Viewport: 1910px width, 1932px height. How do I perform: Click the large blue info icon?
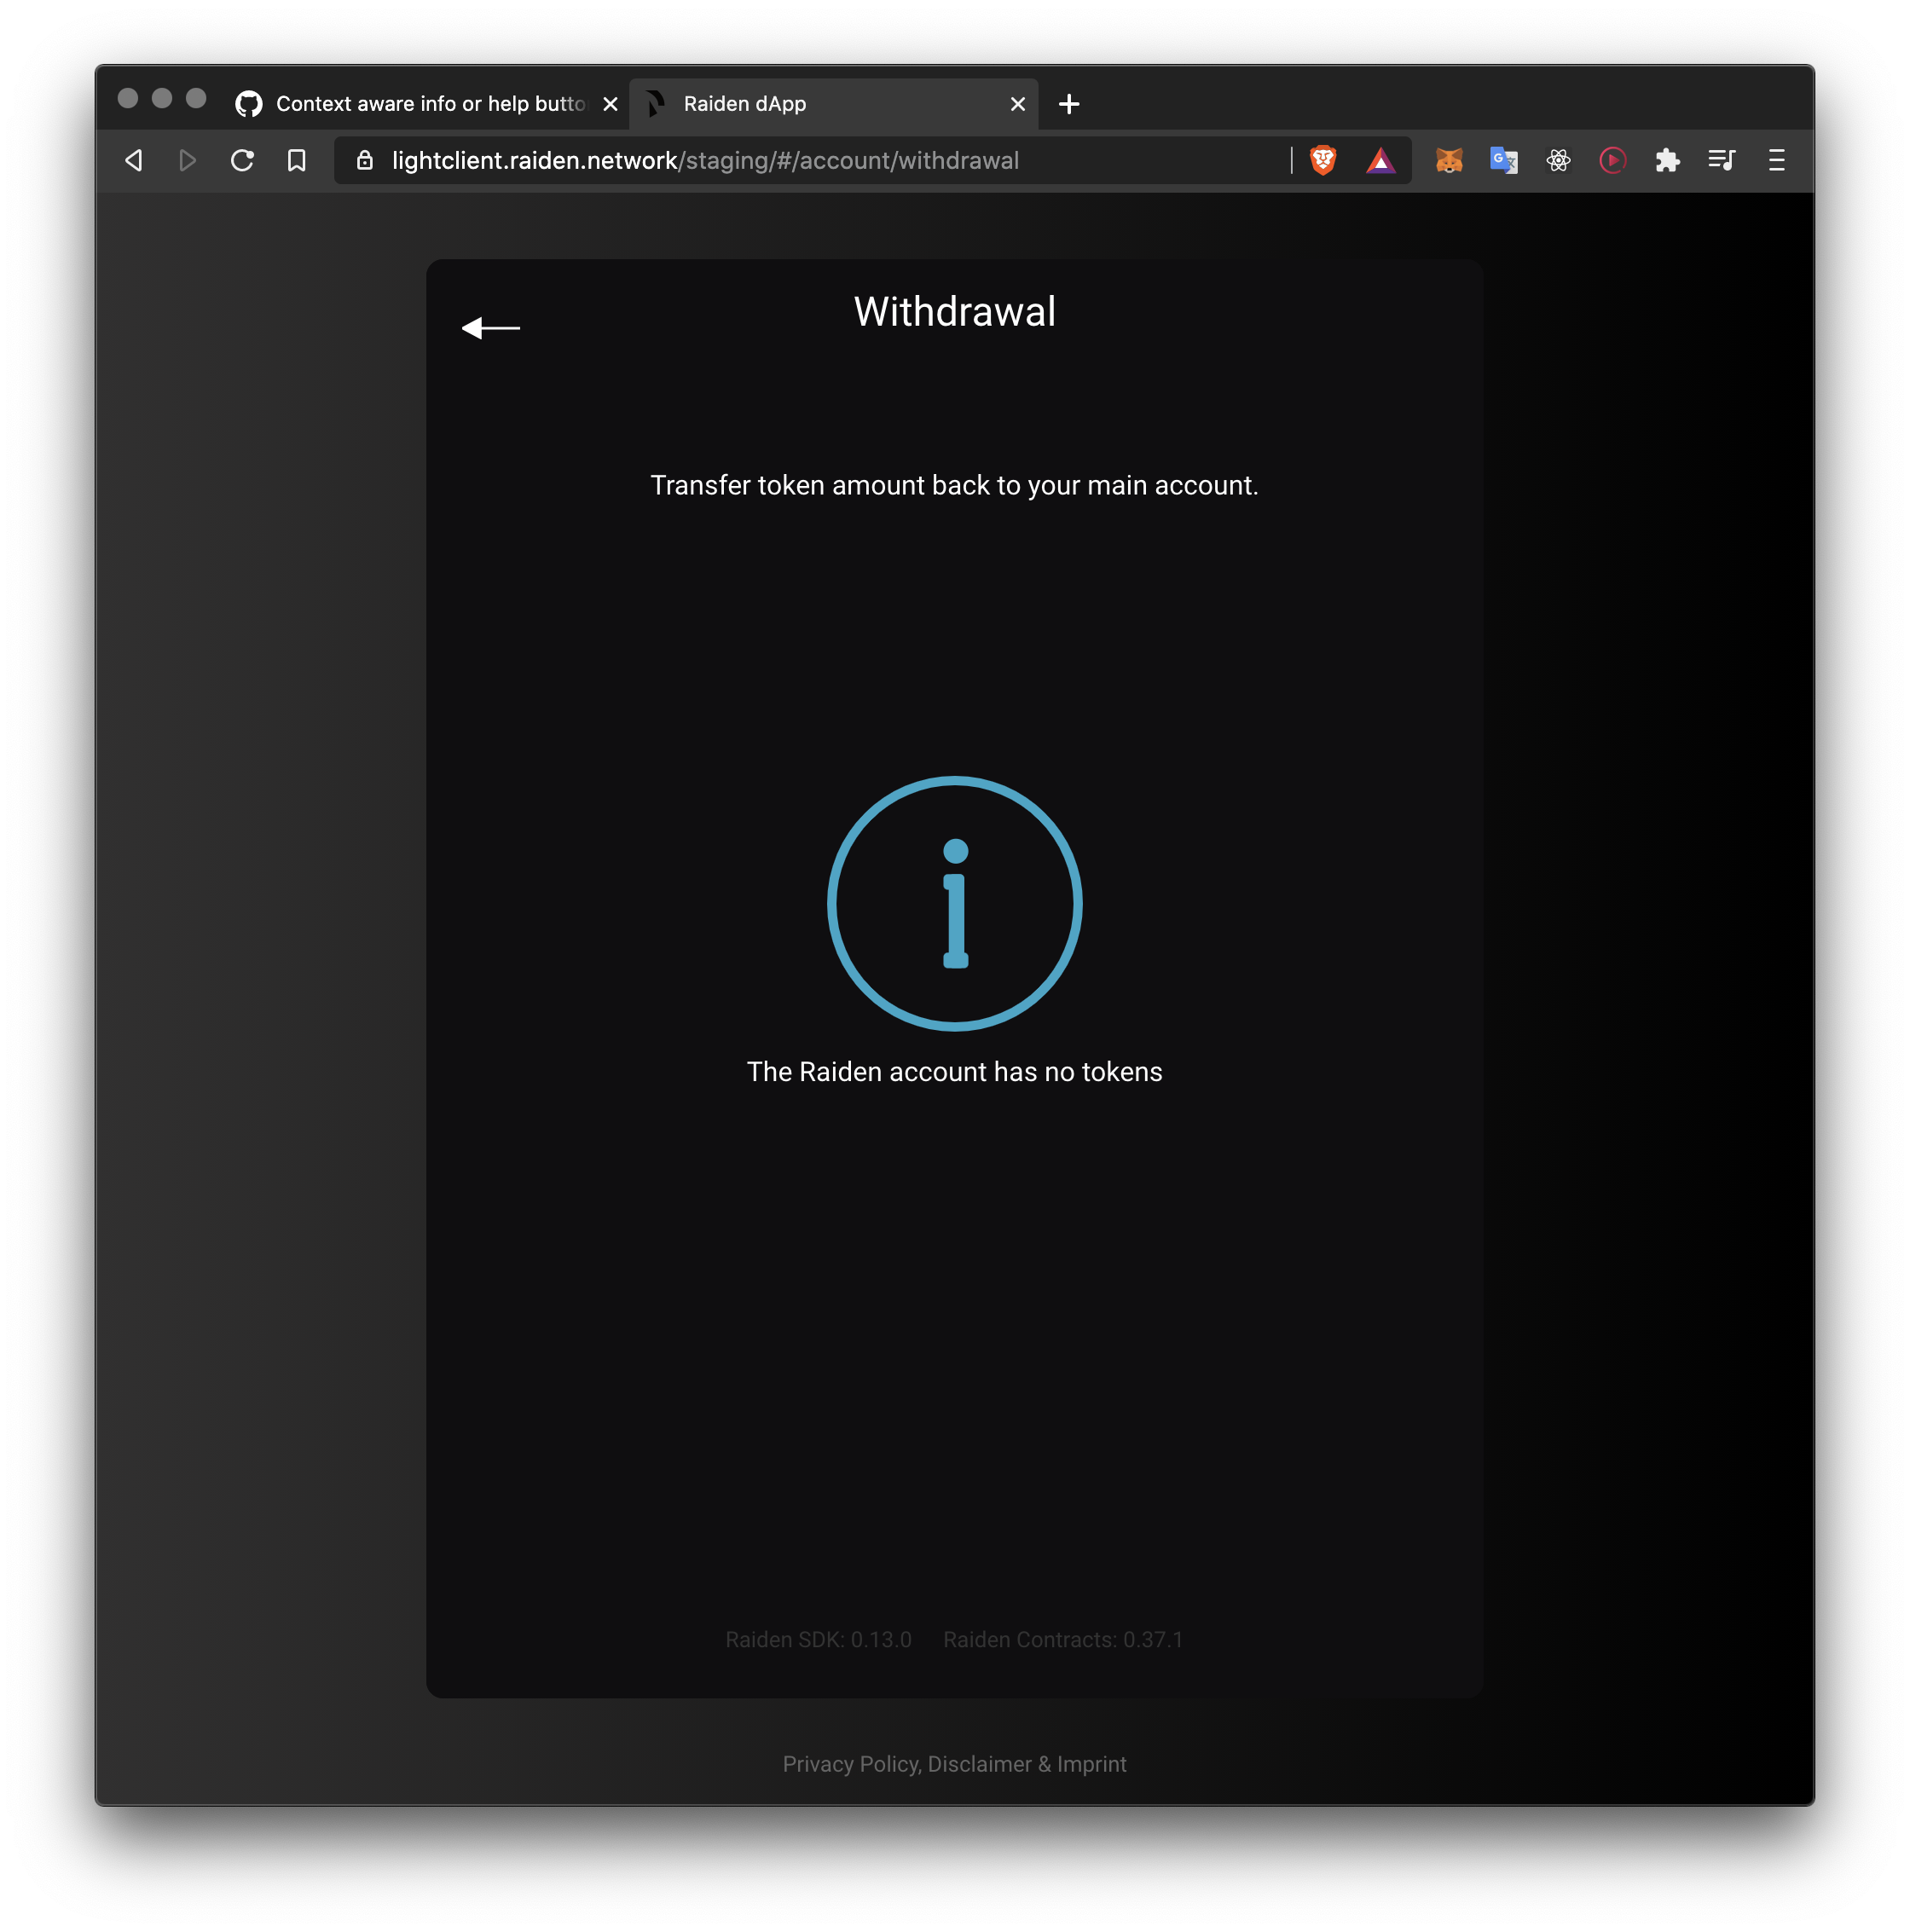[954, 903]
